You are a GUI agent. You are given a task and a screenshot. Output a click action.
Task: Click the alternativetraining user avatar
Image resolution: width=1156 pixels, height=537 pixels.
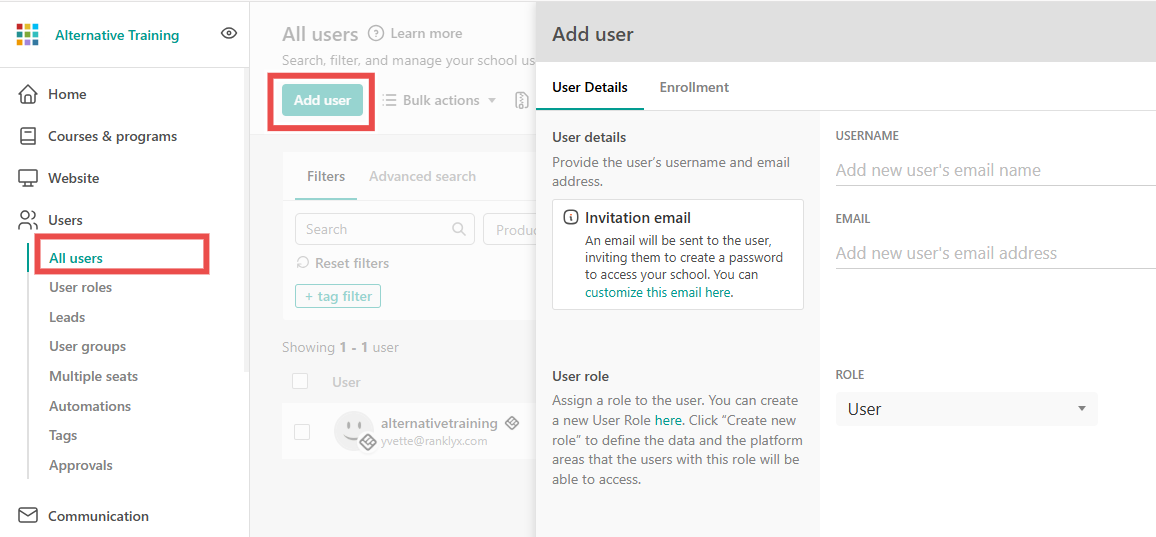click(x=354, y=431)
